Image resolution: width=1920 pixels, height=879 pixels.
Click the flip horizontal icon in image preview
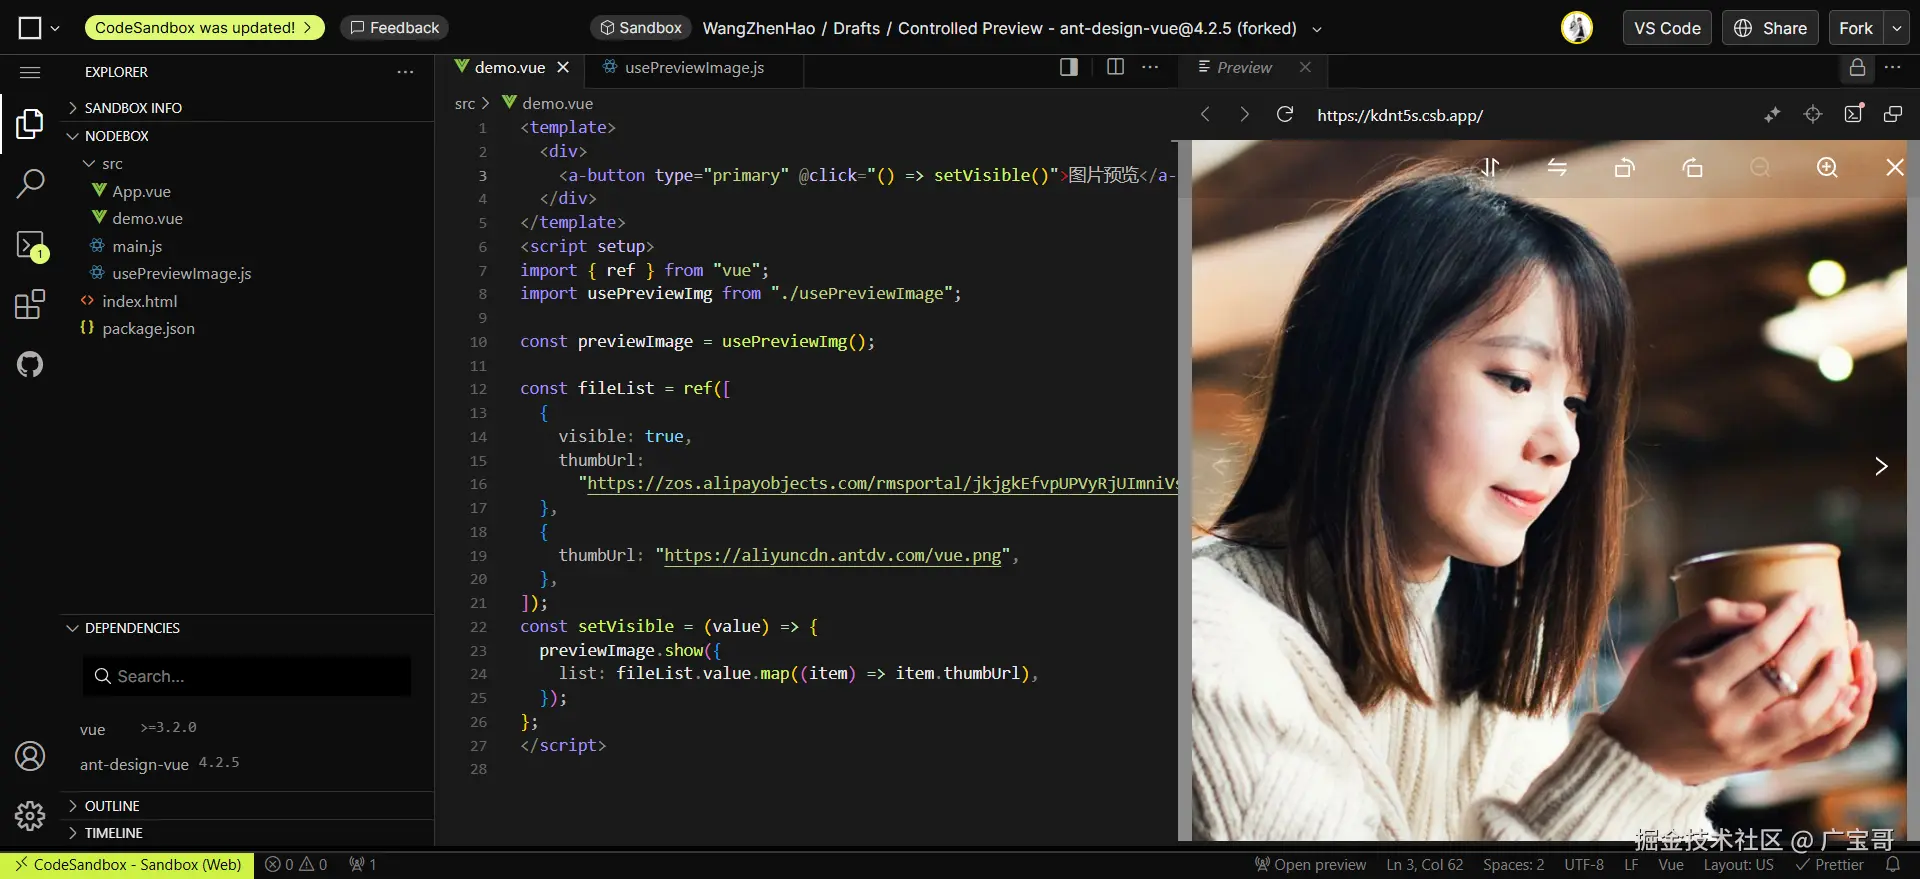[x=1557, y=167]
